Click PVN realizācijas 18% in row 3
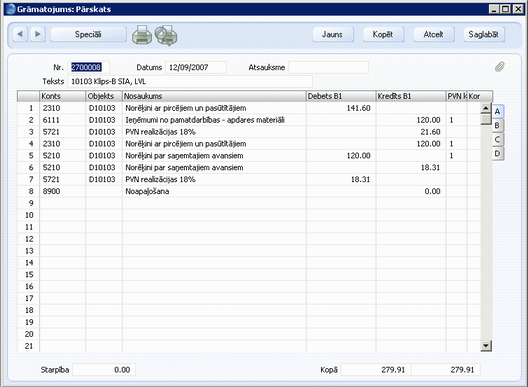This screenshot has width=528, height=387. [214, 132]
